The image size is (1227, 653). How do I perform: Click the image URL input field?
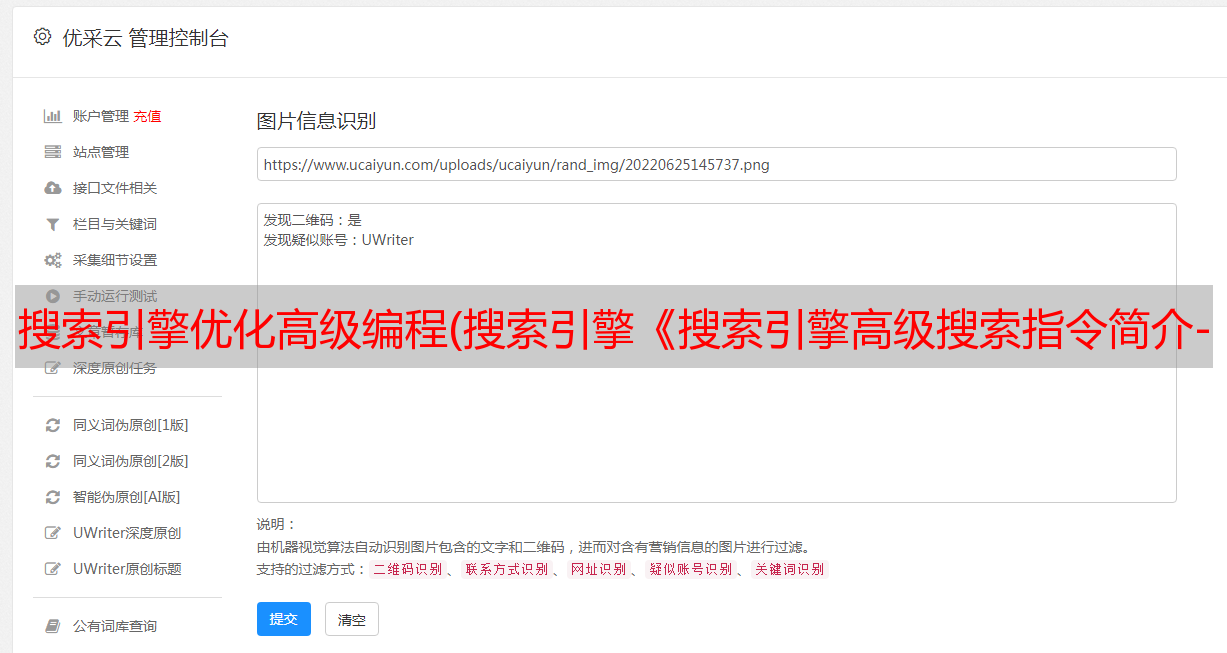[716, 164]
